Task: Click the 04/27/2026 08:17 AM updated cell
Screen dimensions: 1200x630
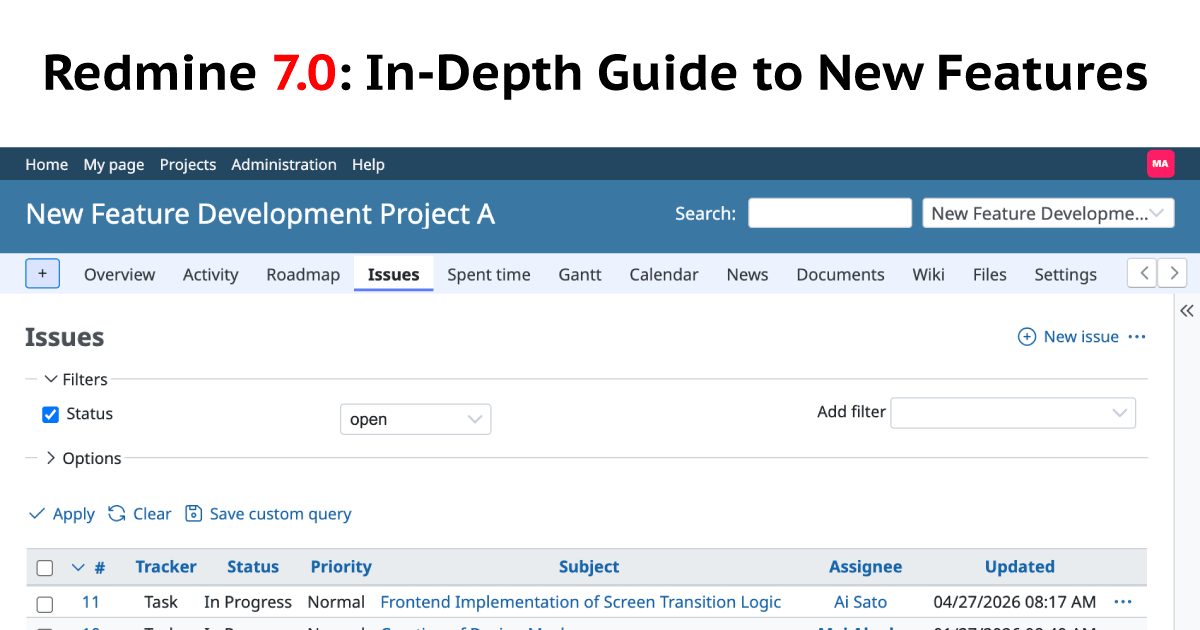Action: pos(1015,602)
